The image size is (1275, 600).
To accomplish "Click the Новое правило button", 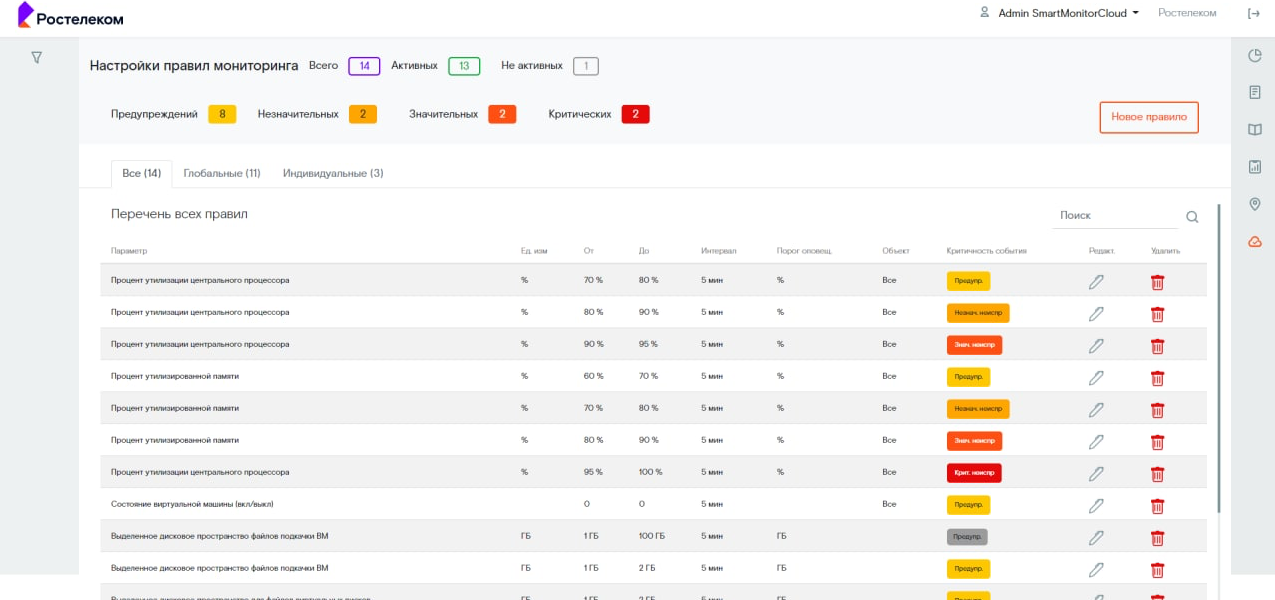I will 1148,117.
